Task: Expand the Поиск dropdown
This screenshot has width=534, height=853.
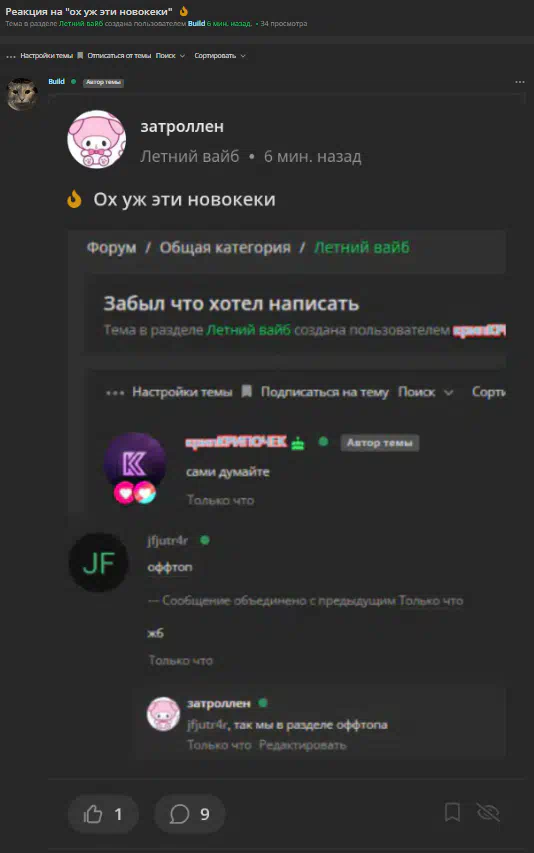Action: pos(170,55)
